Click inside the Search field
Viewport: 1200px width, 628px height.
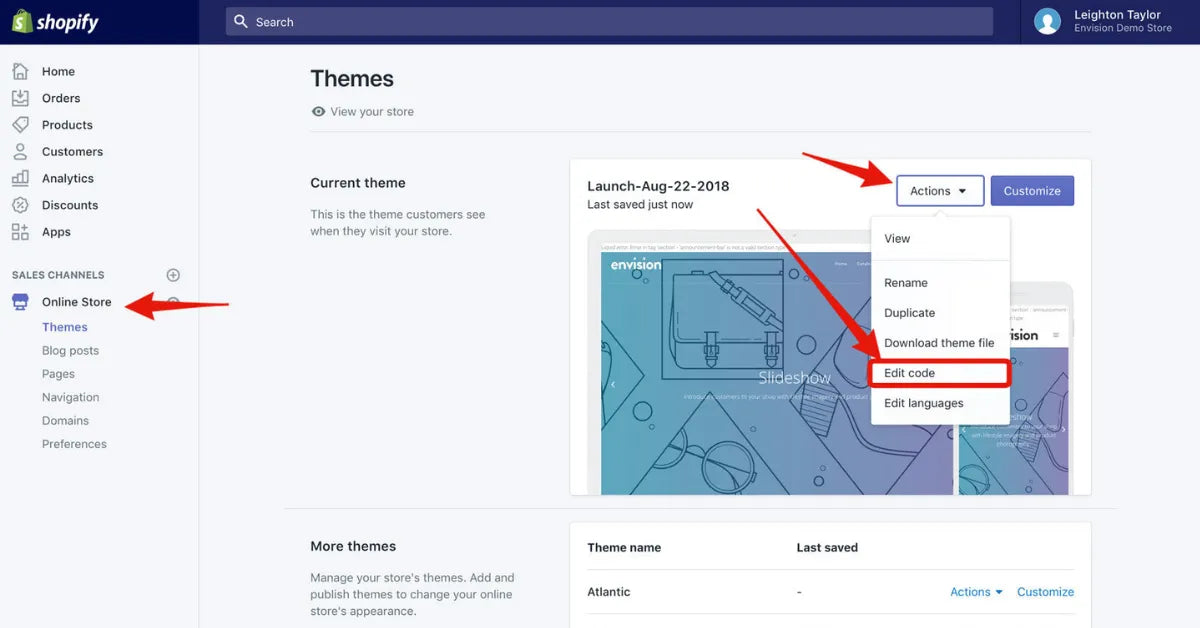click(610, 21)
